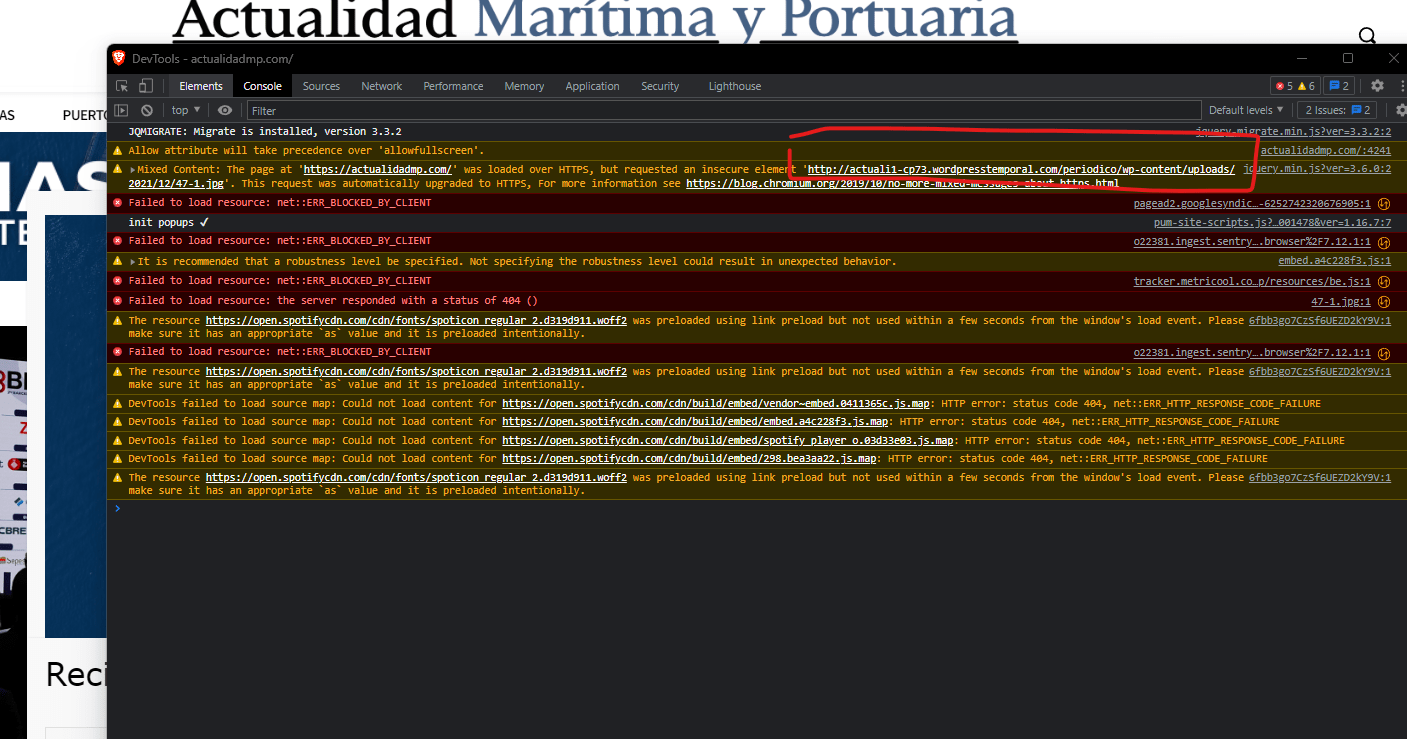Image resolution: width=1407 pixels, height=739 pixels.
Task: Open the blue issues badge in the tab bar
Action: (1340, 86)
